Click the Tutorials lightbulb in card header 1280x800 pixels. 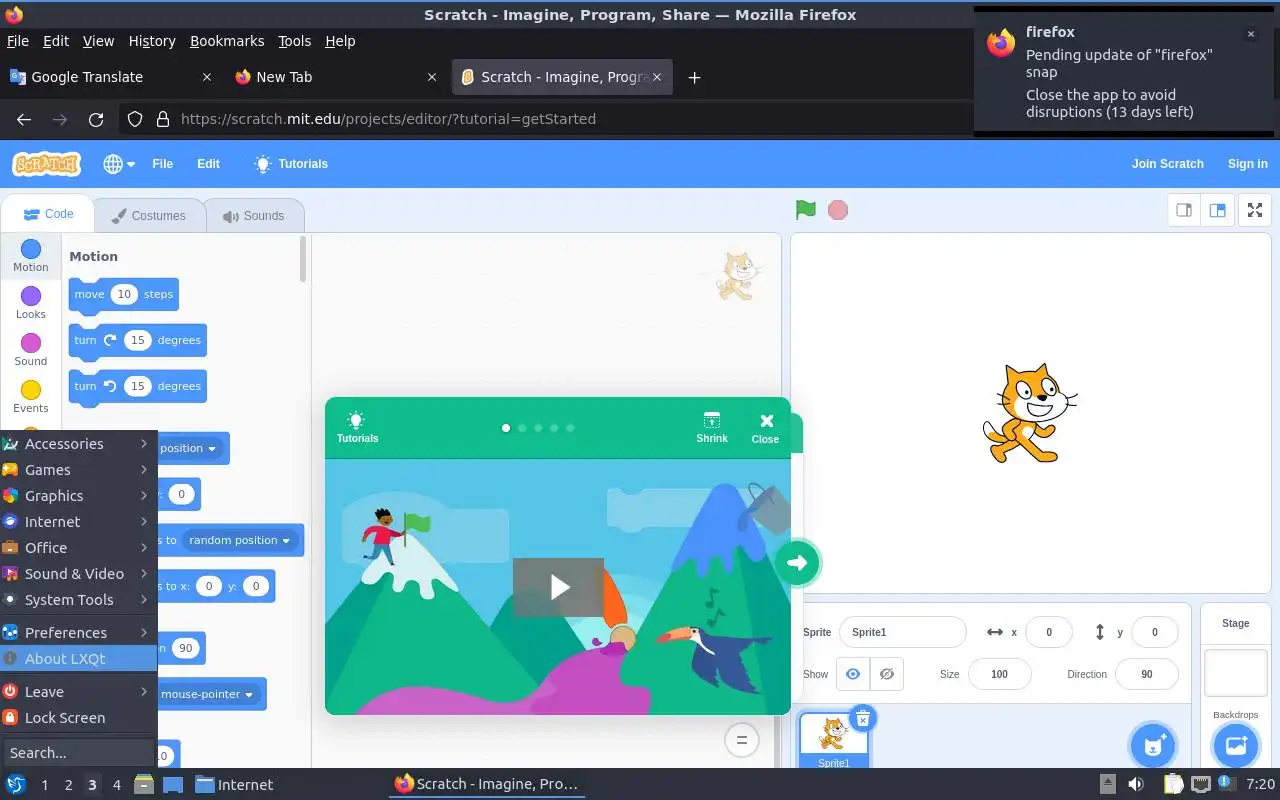tap(357, 427)
